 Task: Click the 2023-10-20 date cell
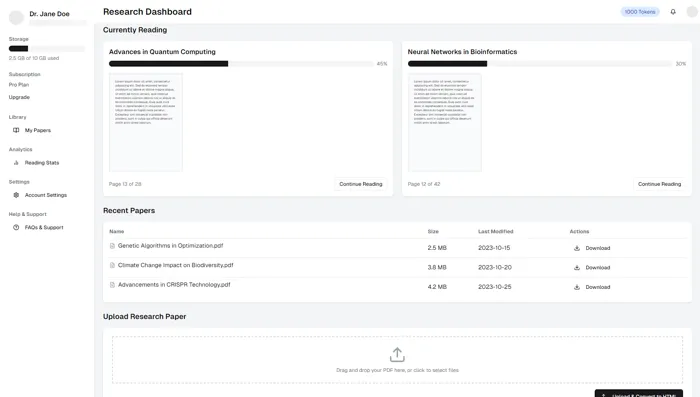tap(495, 267)
